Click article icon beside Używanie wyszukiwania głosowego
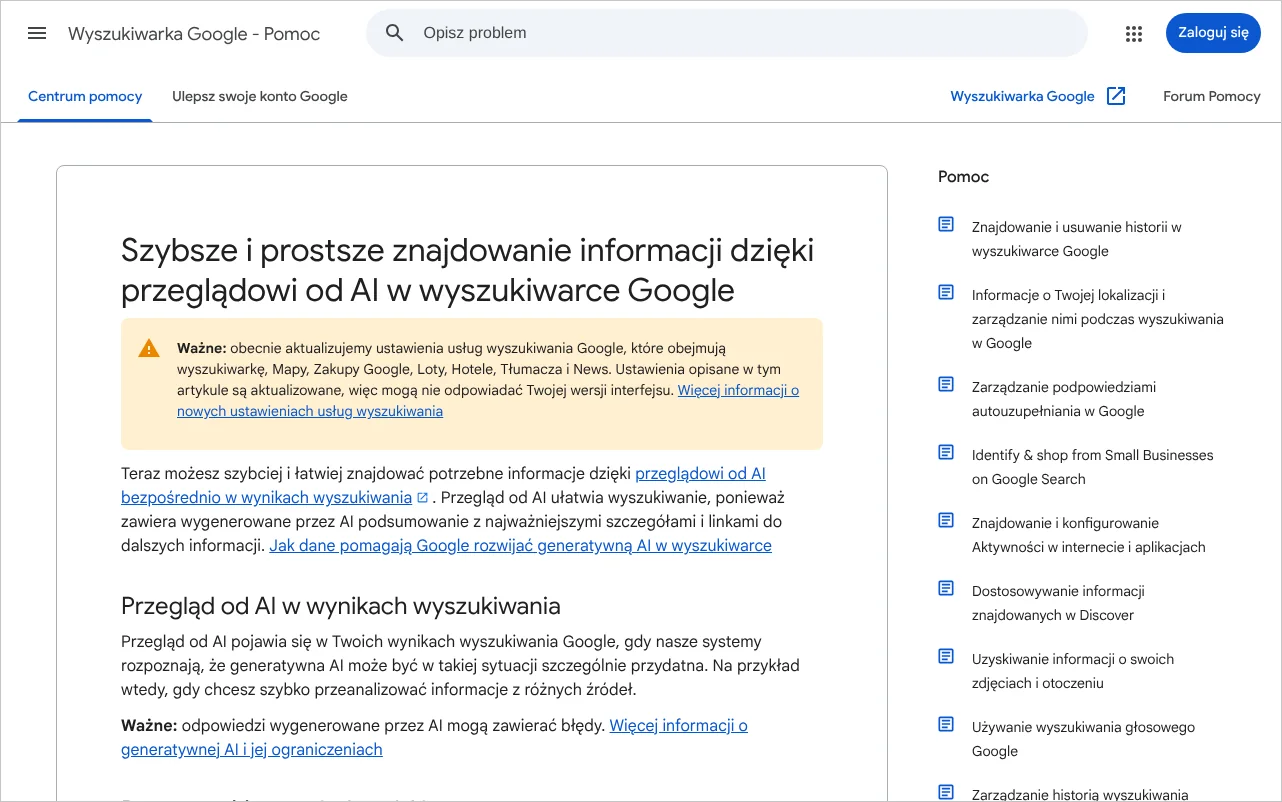 [x=946, y=724]
